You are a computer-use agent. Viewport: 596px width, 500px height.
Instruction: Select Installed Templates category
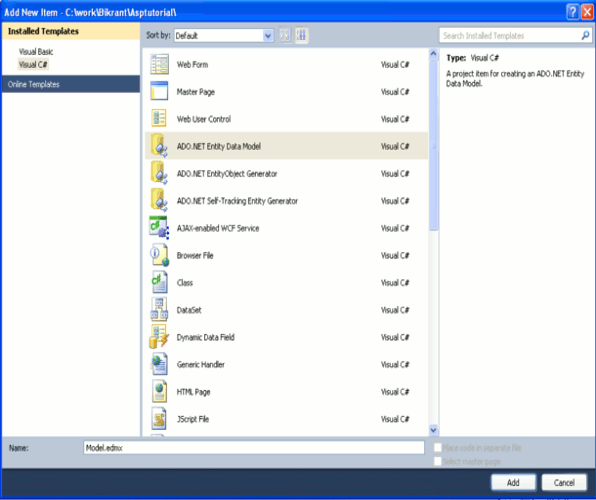pos(71,31)
